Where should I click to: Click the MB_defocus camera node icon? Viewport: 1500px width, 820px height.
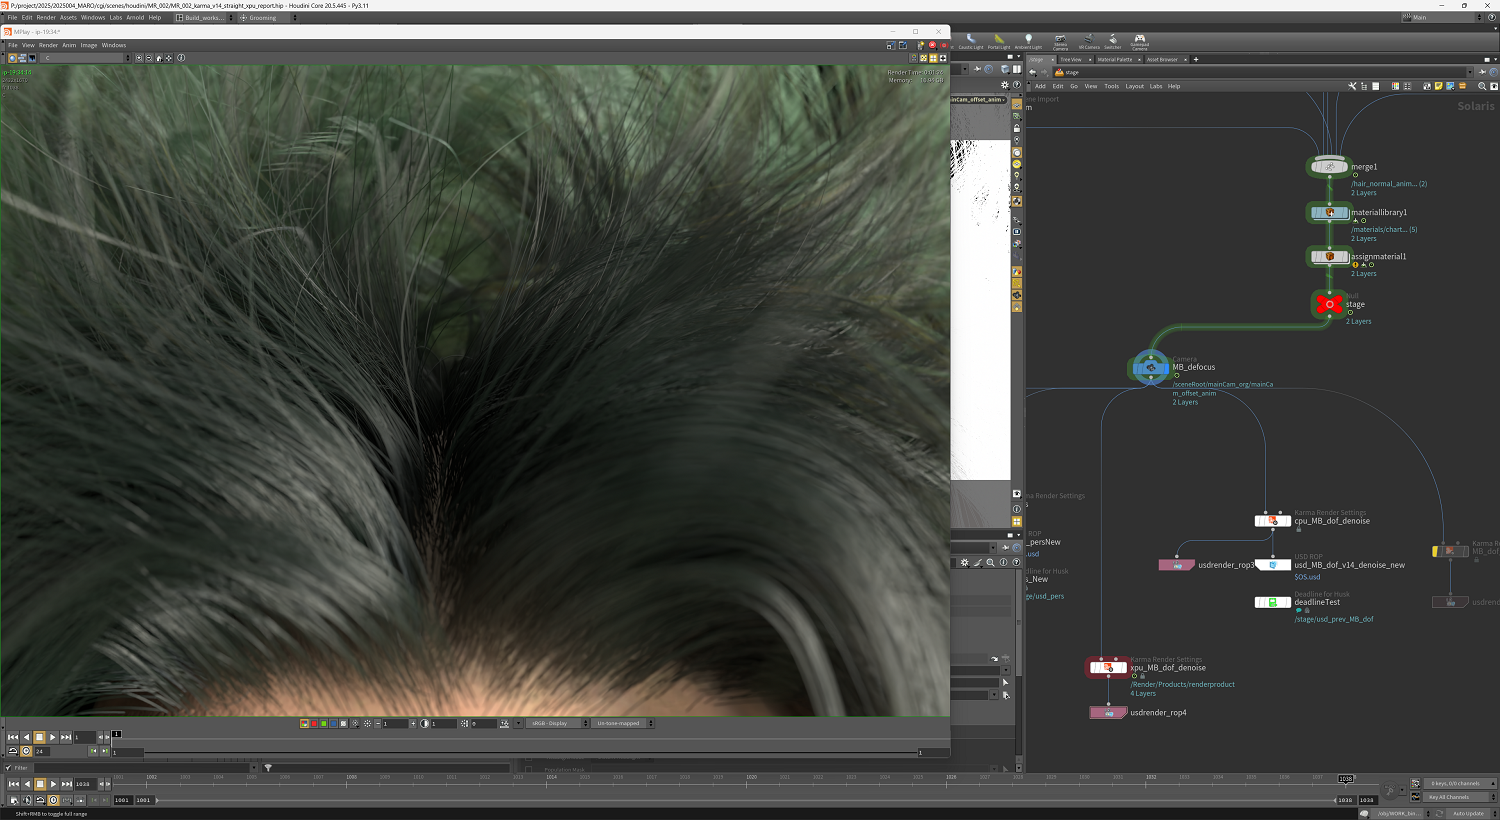point(1151,368)
